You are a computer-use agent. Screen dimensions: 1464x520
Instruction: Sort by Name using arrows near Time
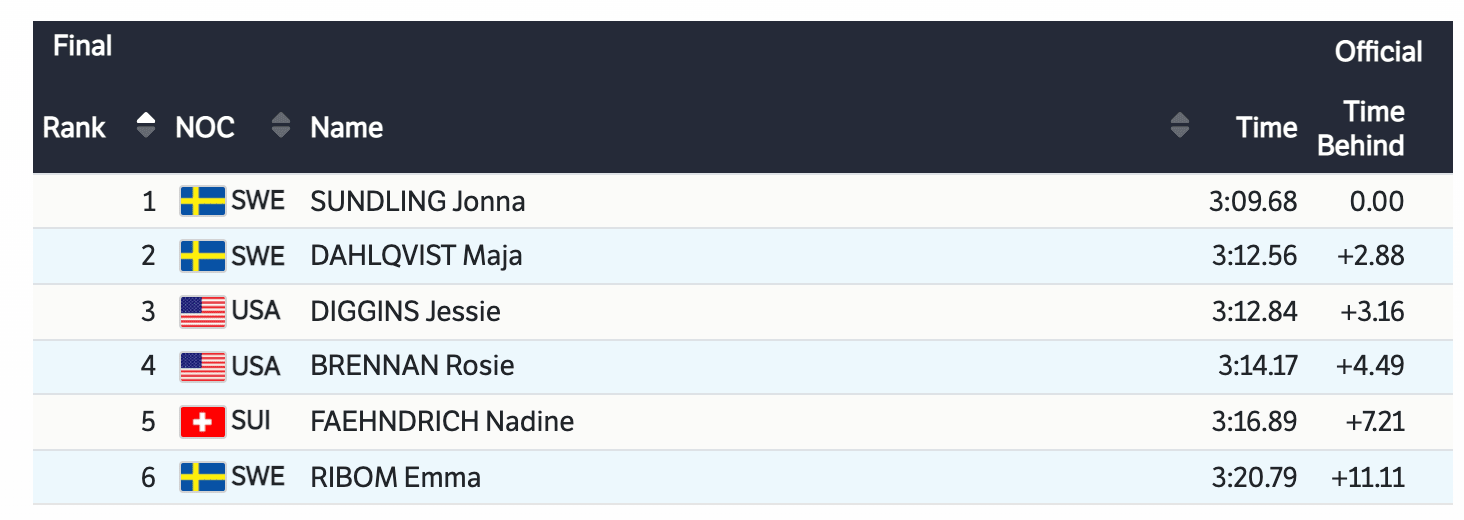tap(1180, 127)
